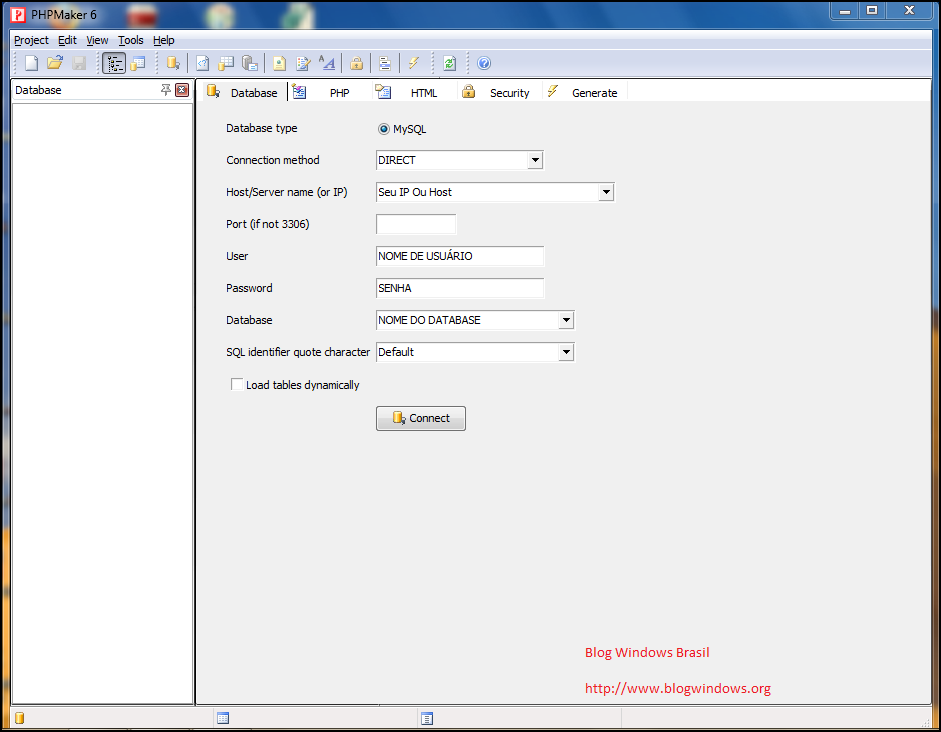Switch to the Security tab
The image size is (941, 732).
pyautogui.click(x=500, y=92)
